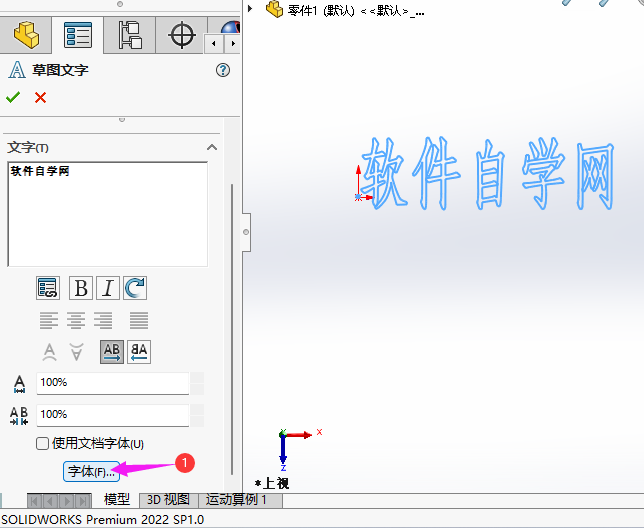This screenshot has width=644, height=528.
Task: Switch to the 3D 视图 tab
Action: [x=168, y=500]
